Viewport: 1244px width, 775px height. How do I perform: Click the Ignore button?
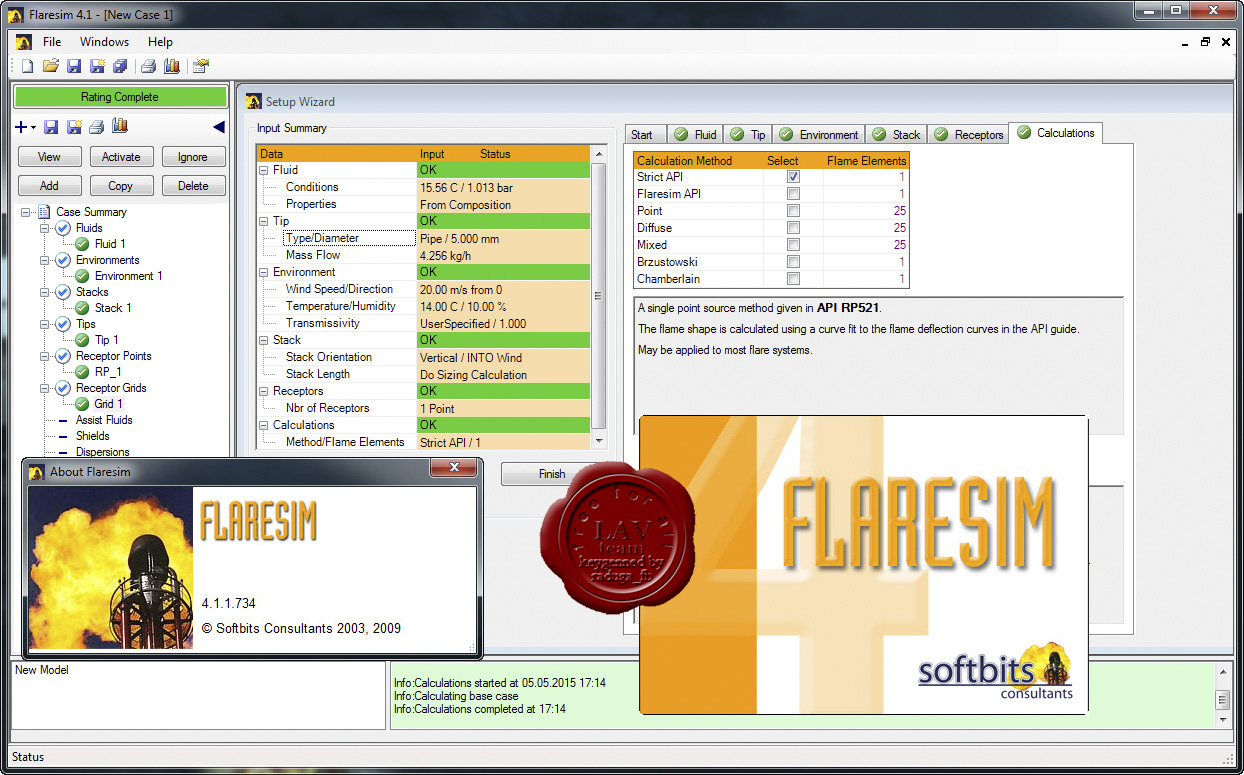coord(193,157)
